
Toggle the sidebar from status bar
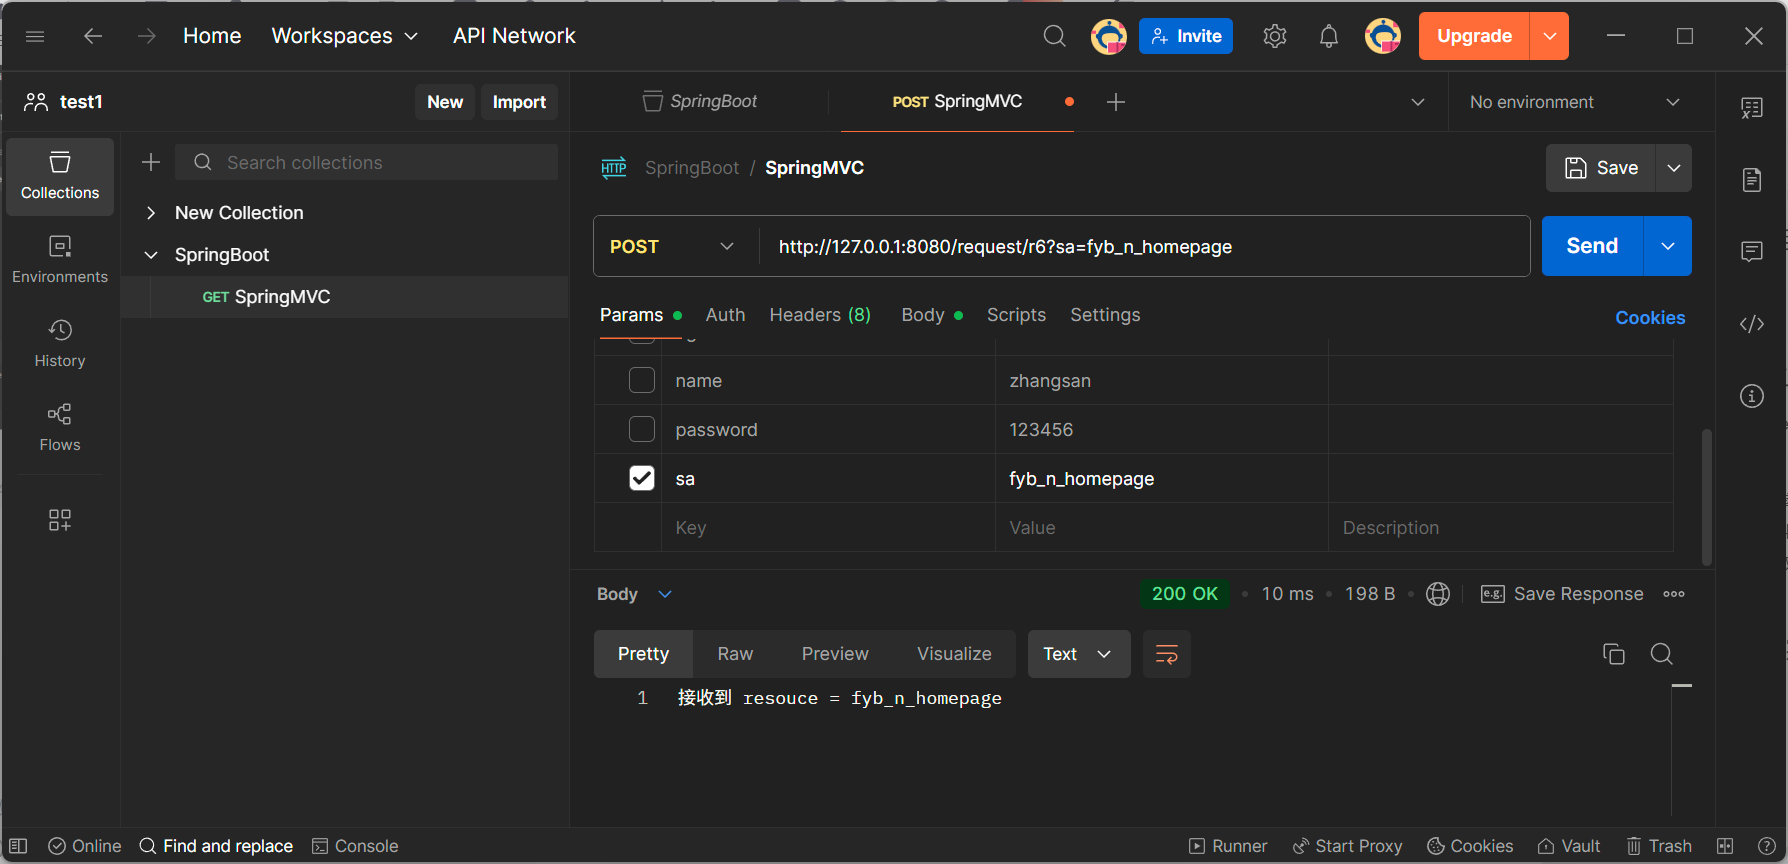18,846
